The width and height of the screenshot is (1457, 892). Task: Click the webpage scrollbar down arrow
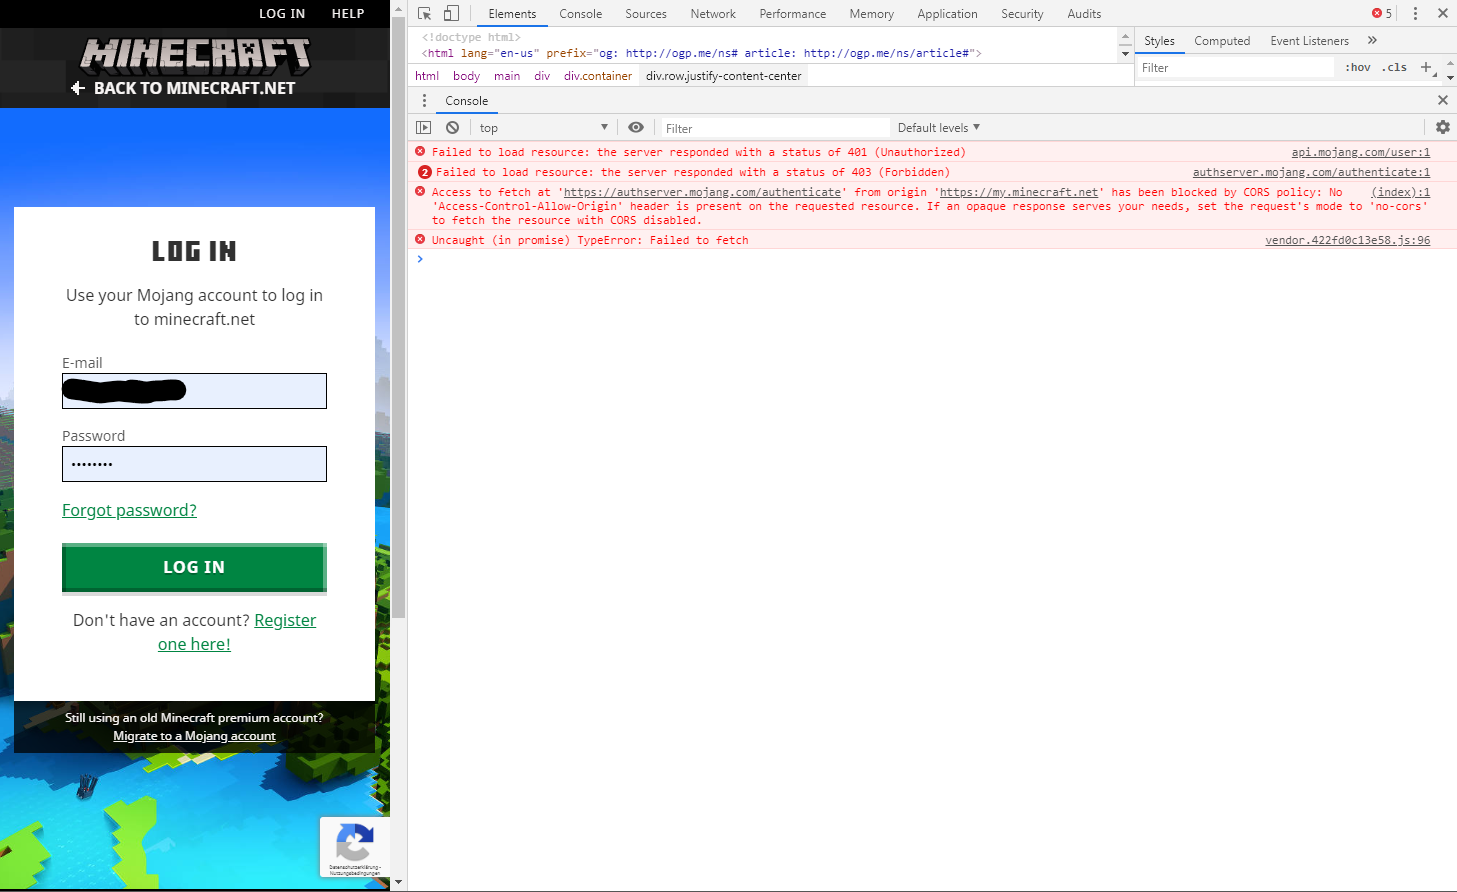[399, 883]
